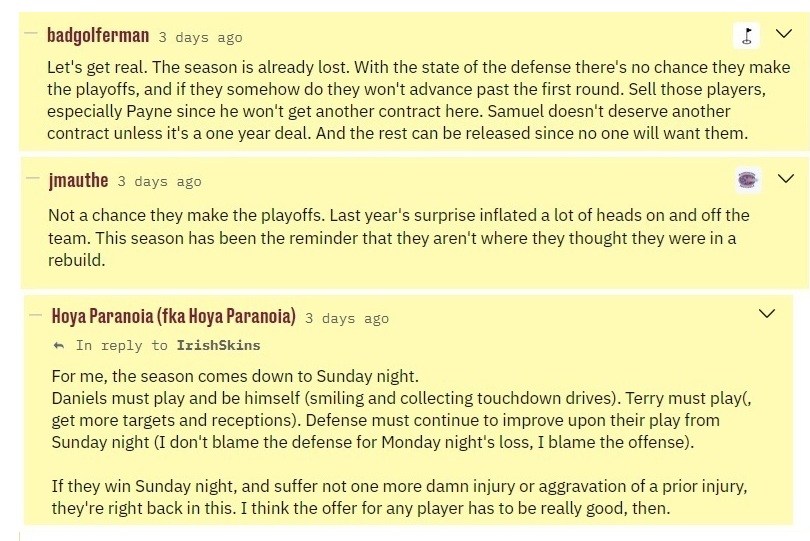Open the permalink timestamp on Hoya Paranoia's comment
The height and width of the screenshot is (541, 810).
click(x=347, y=319)
